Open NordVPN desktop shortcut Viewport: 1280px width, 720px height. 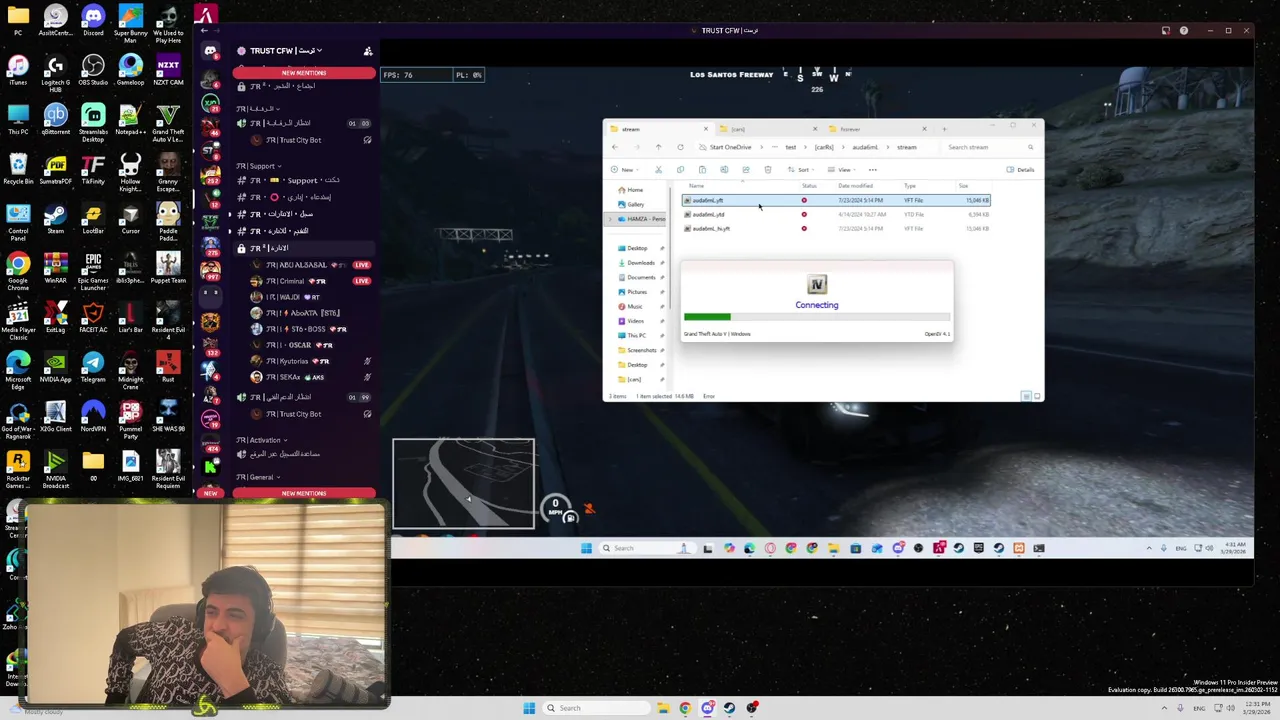(x=93, y=415)
